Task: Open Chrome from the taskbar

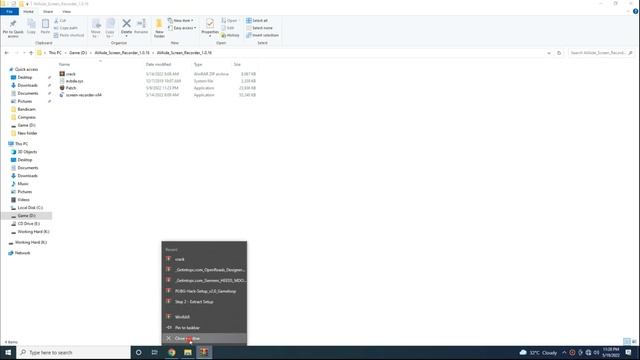Action: click(172, 352)
